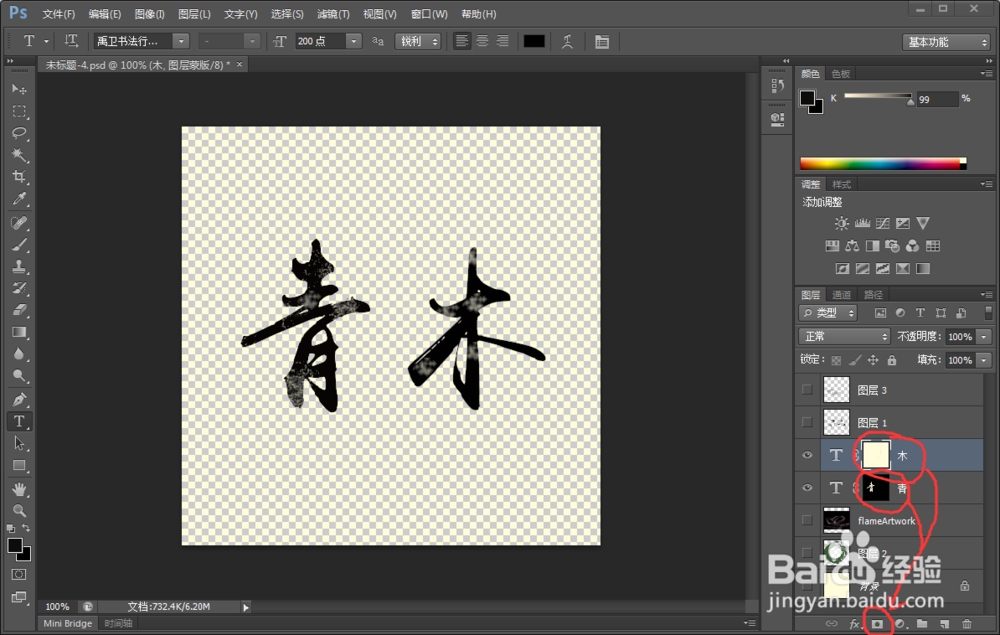Screen dimensions: 1000x635
Task: Show the 图层 3 layer
Action: pyautogui.click(x=807, y=389)
